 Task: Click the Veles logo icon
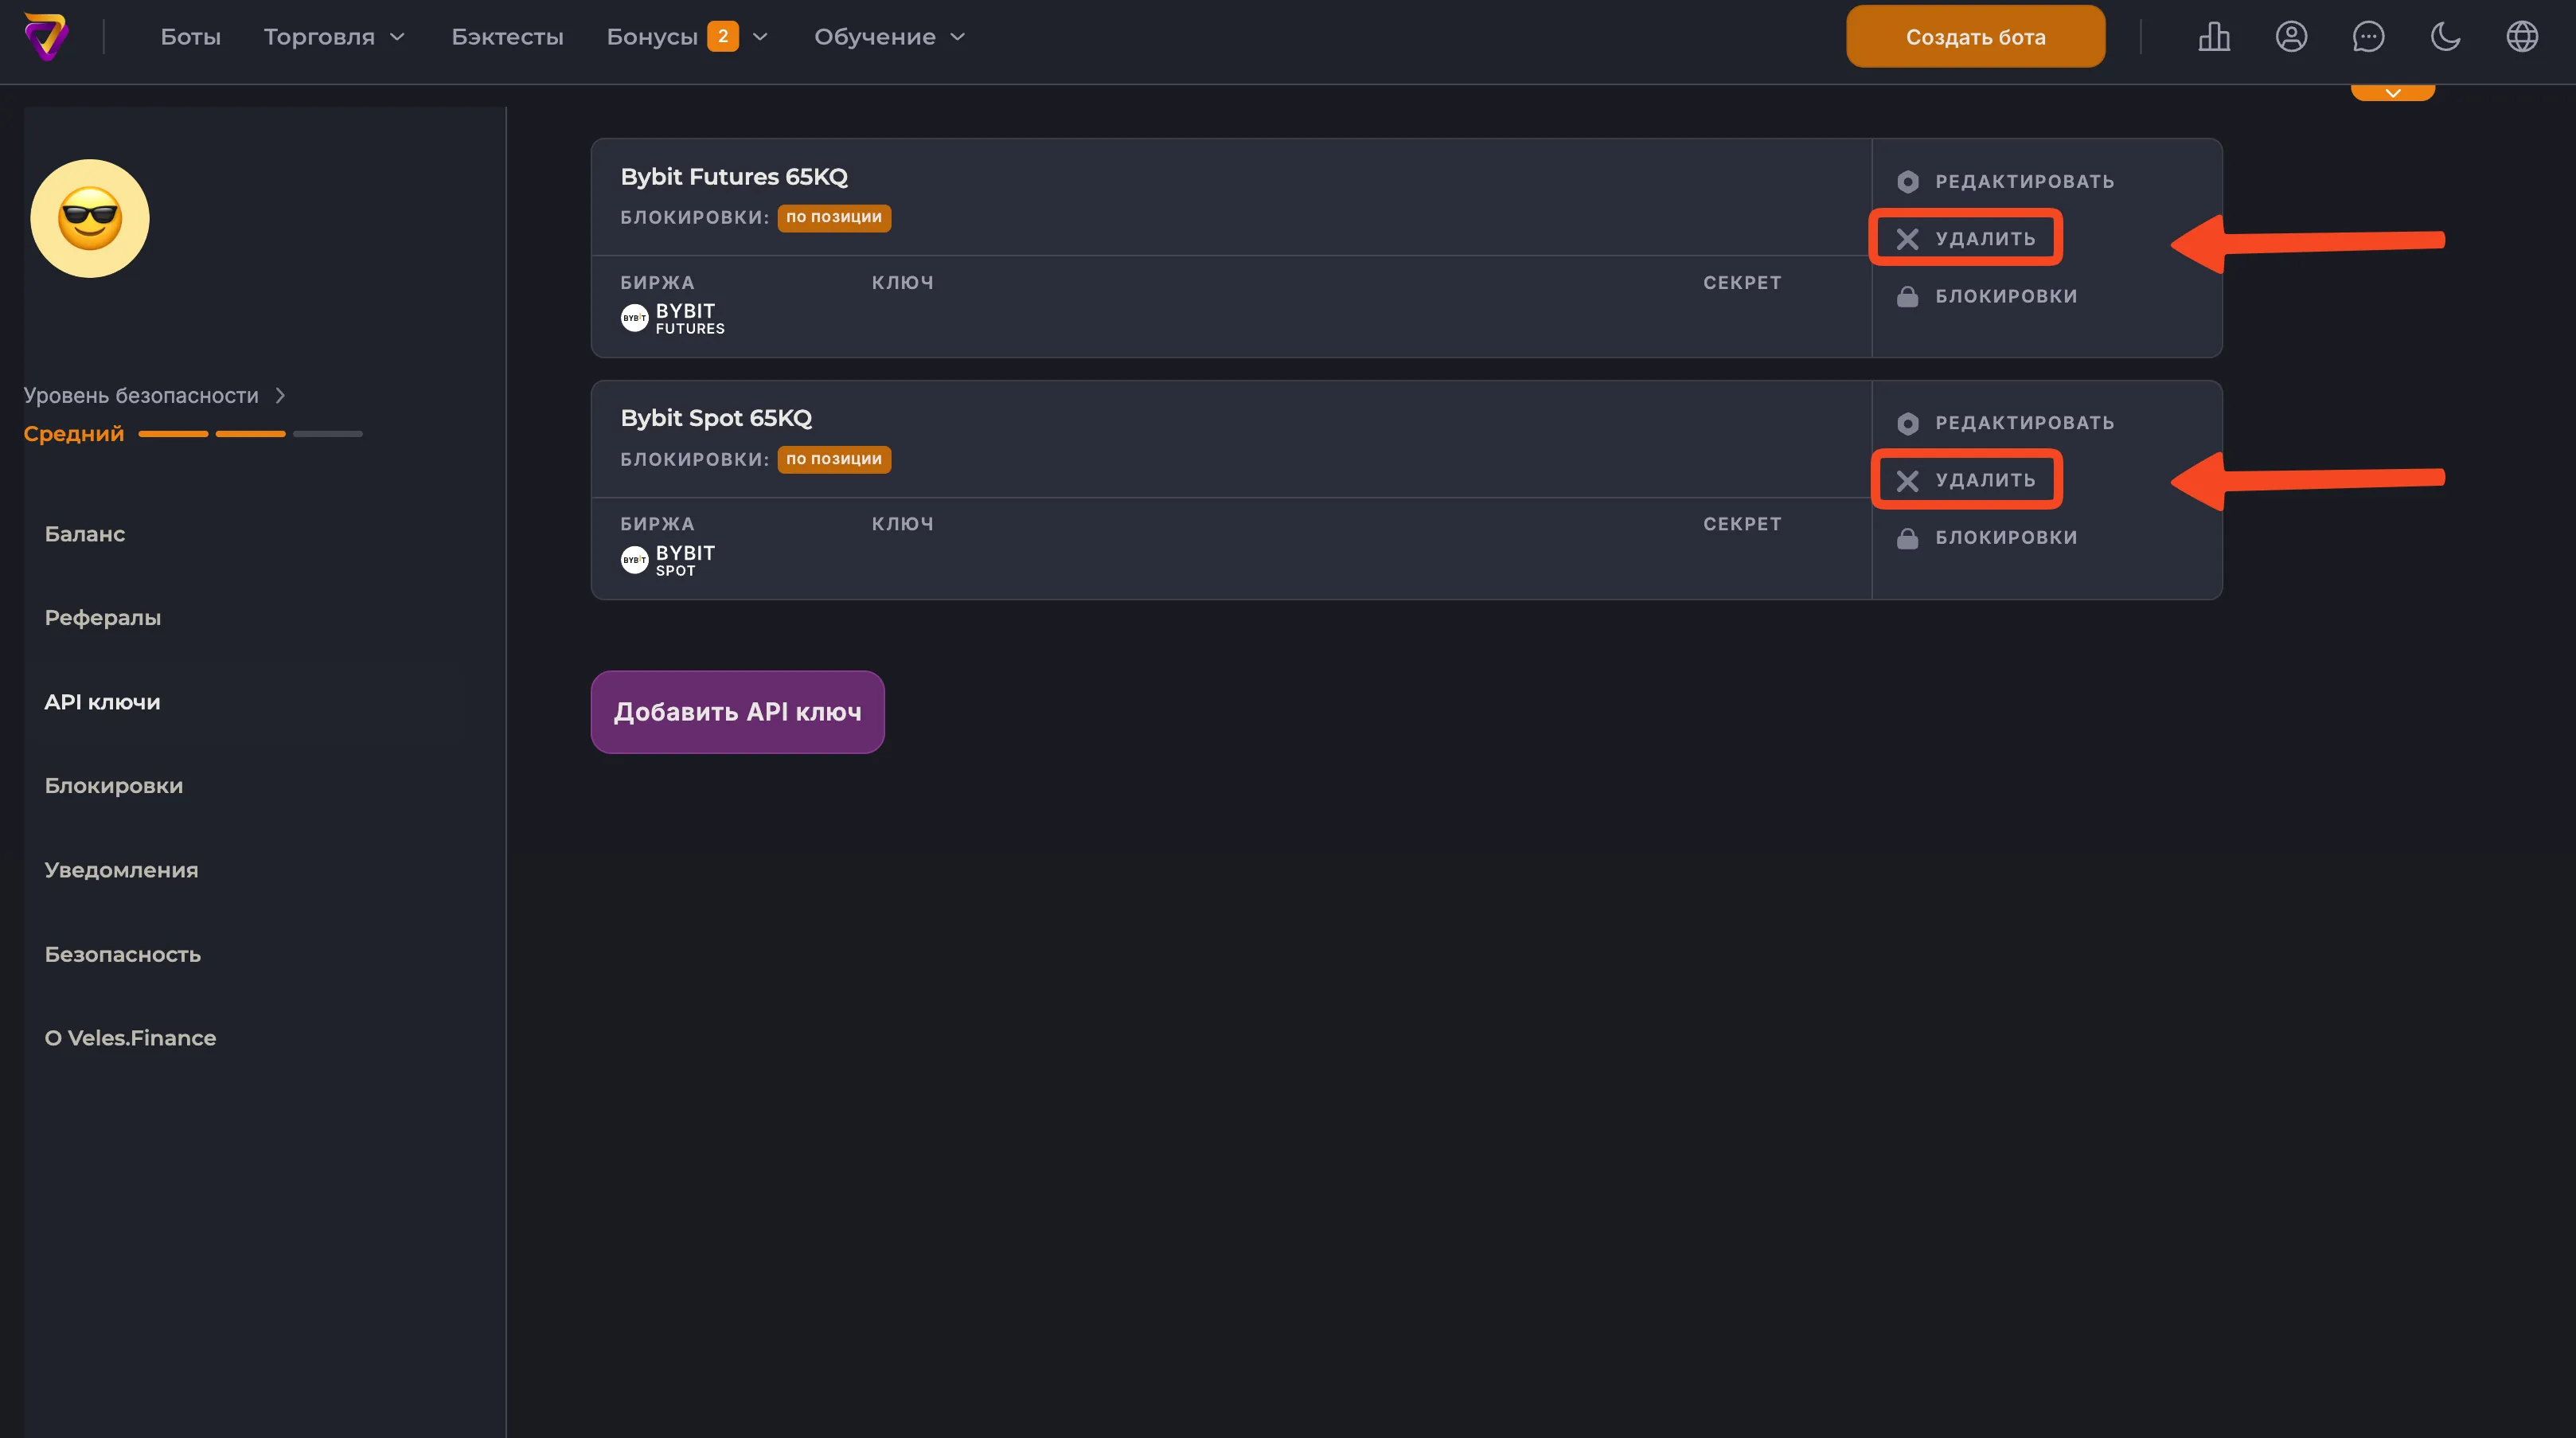46,37
